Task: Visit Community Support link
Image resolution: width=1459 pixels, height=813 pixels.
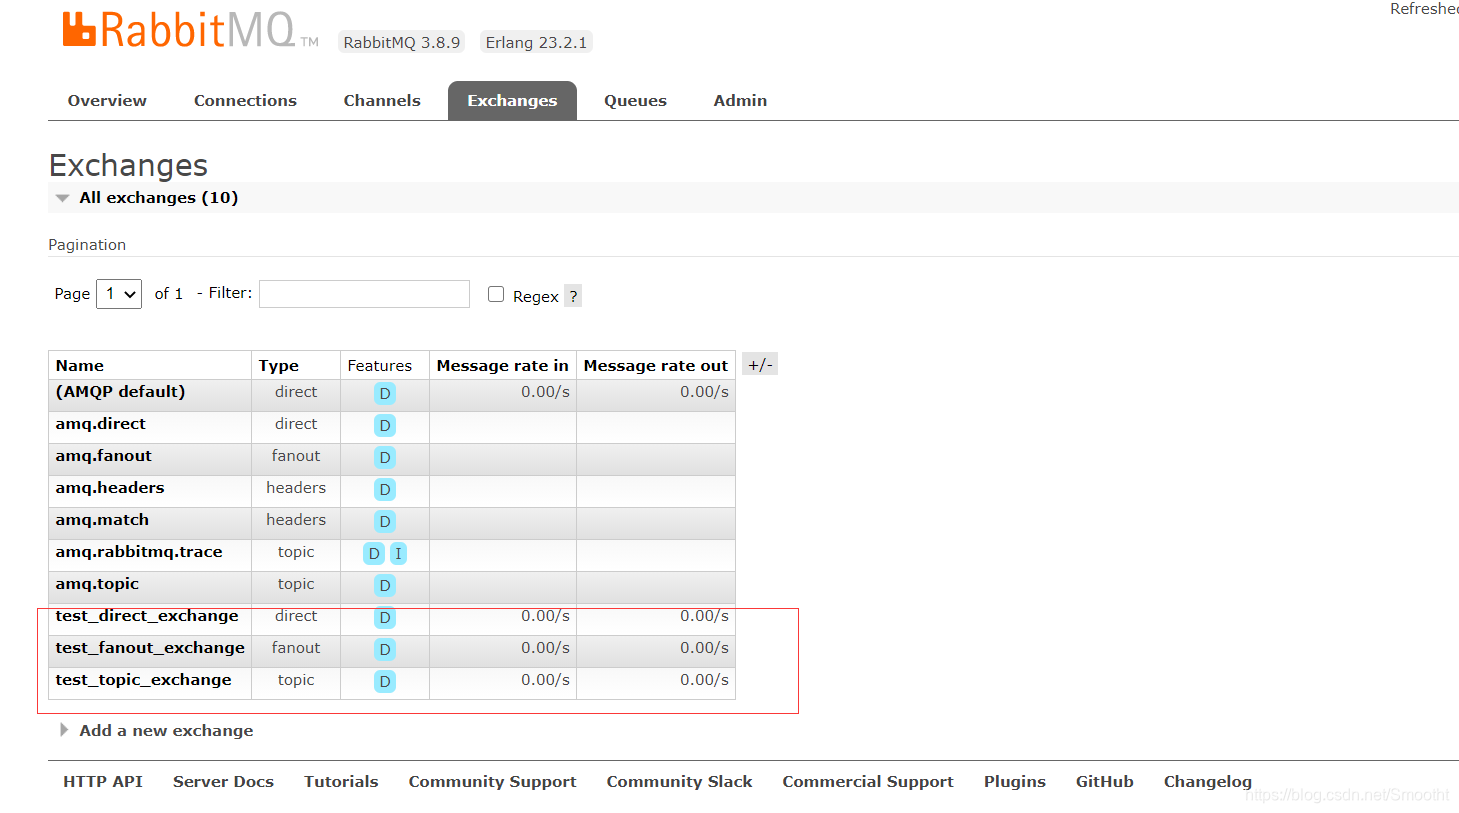Action: point(492,782)
